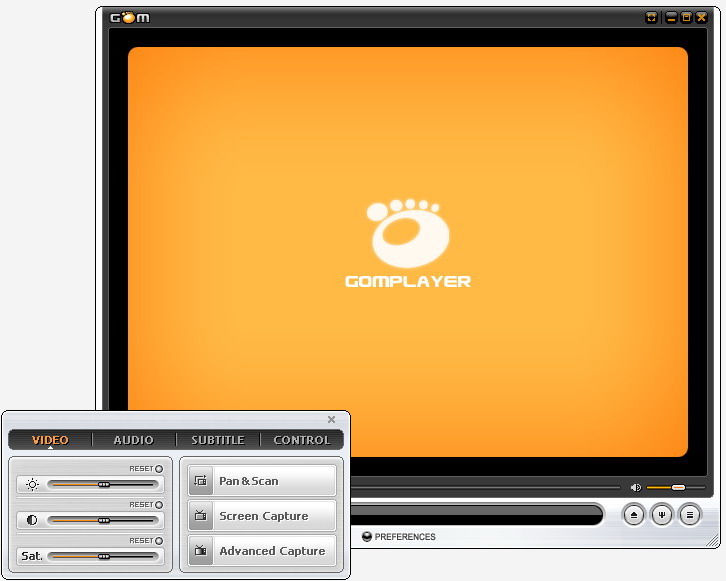
Task: Select the VIDEO tab
Action: pyautogui.click(x=50, y=440)
